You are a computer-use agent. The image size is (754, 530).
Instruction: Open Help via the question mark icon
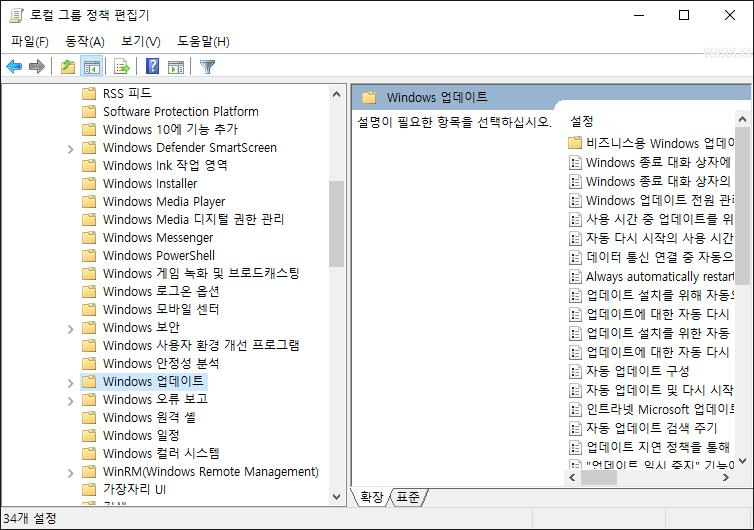[152, 66]
